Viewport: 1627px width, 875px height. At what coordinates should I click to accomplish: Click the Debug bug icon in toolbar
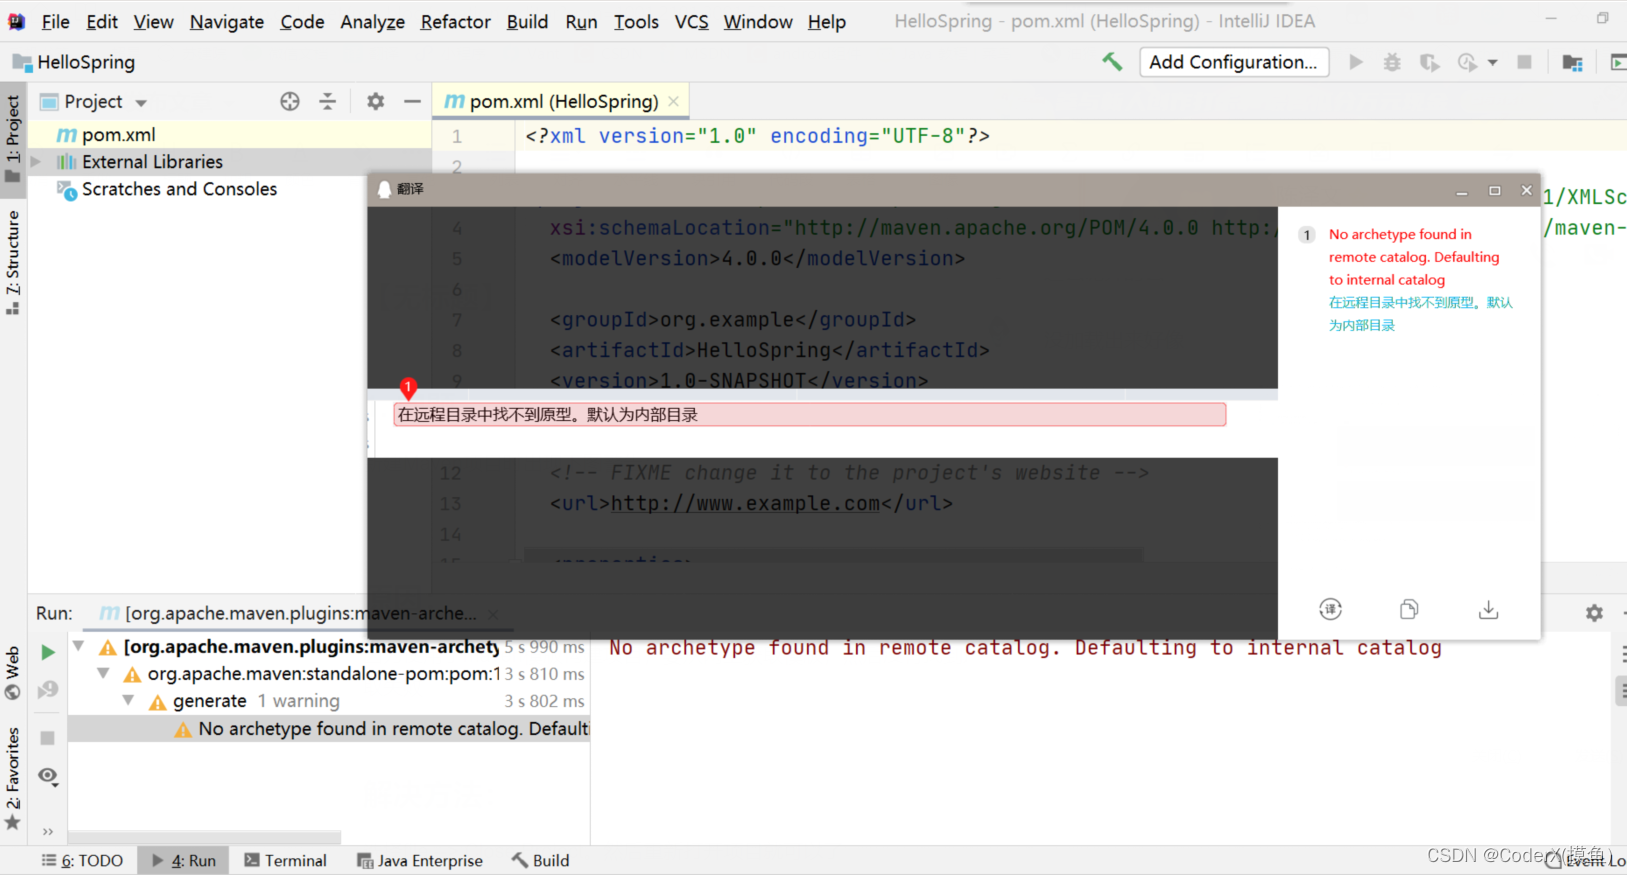click(1392, 62)
